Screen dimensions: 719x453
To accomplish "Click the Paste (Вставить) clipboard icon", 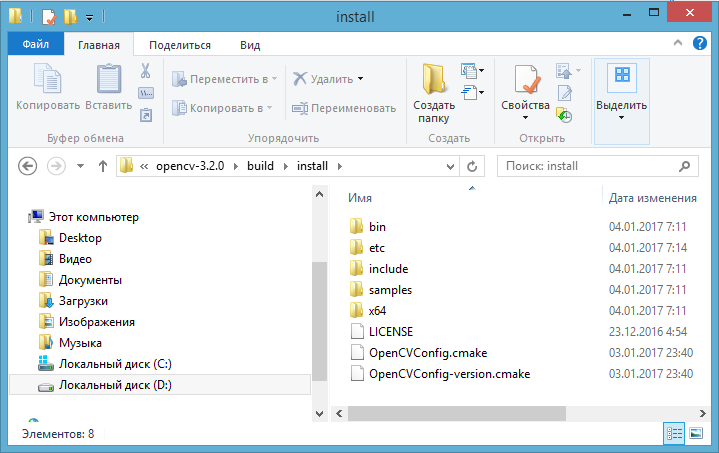I will click(109, 79).
